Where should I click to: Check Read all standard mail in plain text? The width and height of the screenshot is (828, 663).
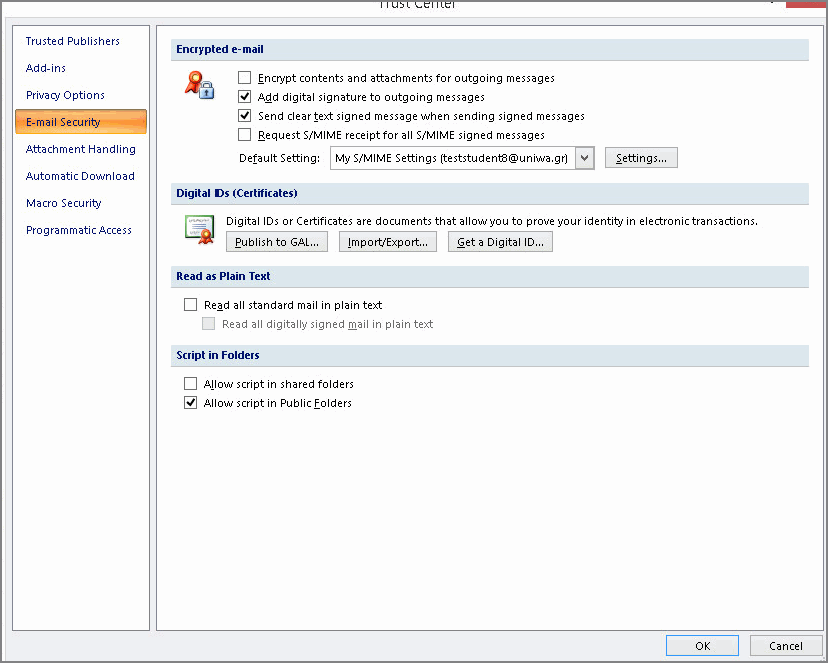(x=191, y=305)
